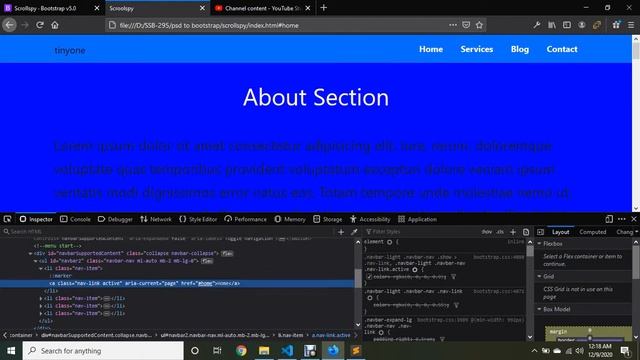Open DevTools three-dot customize menu
Viewport: 640px width, 360px height.
tap(622, 219)
